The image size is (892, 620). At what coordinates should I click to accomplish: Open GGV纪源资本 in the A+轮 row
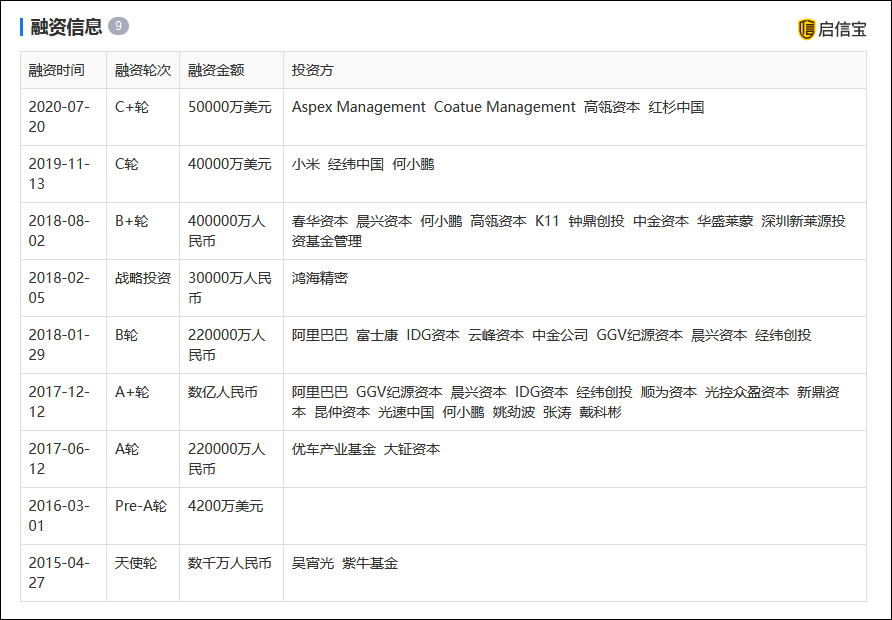coord(399,391)
